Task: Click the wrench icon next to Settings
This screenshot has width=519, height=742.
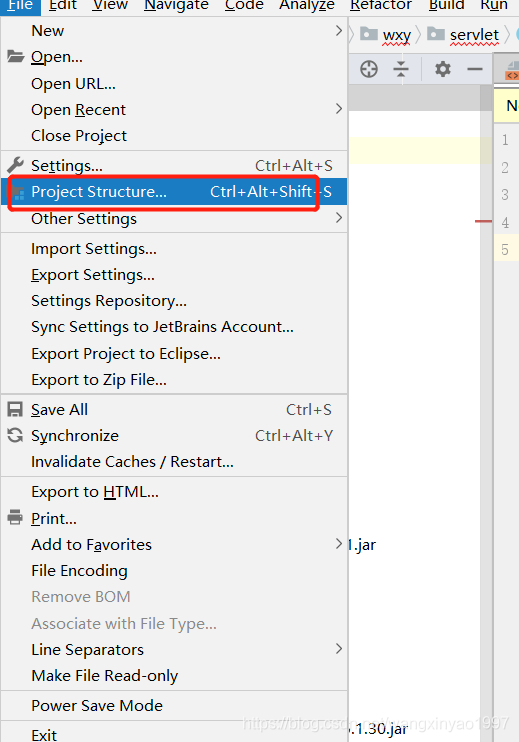Action: [16, 165]
